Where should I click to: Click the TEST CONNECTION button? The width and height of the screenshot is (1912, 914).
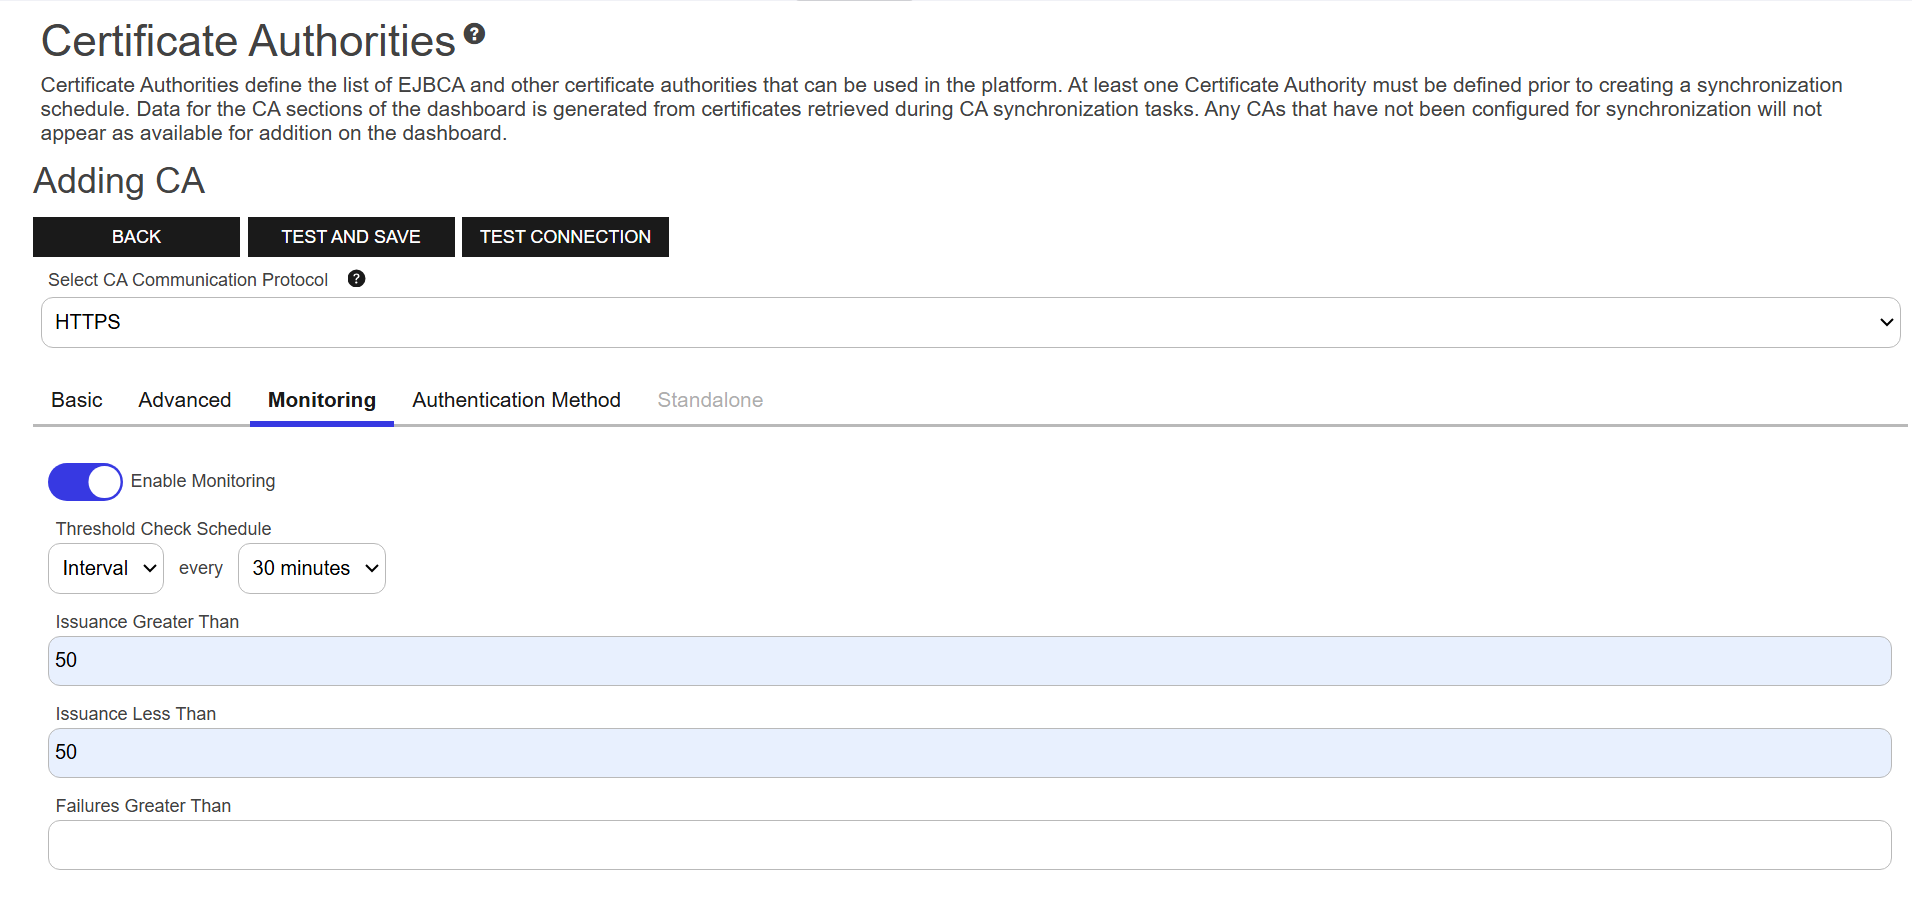click(x=565, y=237)
